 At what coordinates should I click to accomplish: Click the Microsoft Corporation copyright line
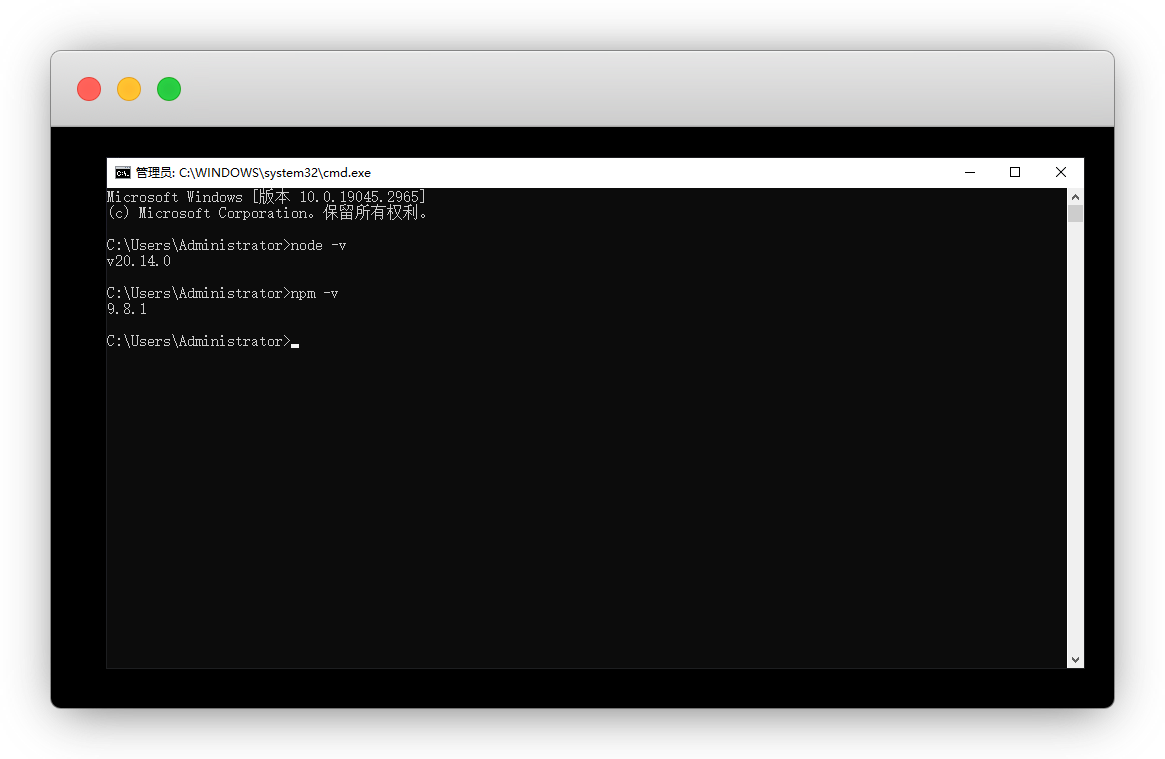click(266, 213)
